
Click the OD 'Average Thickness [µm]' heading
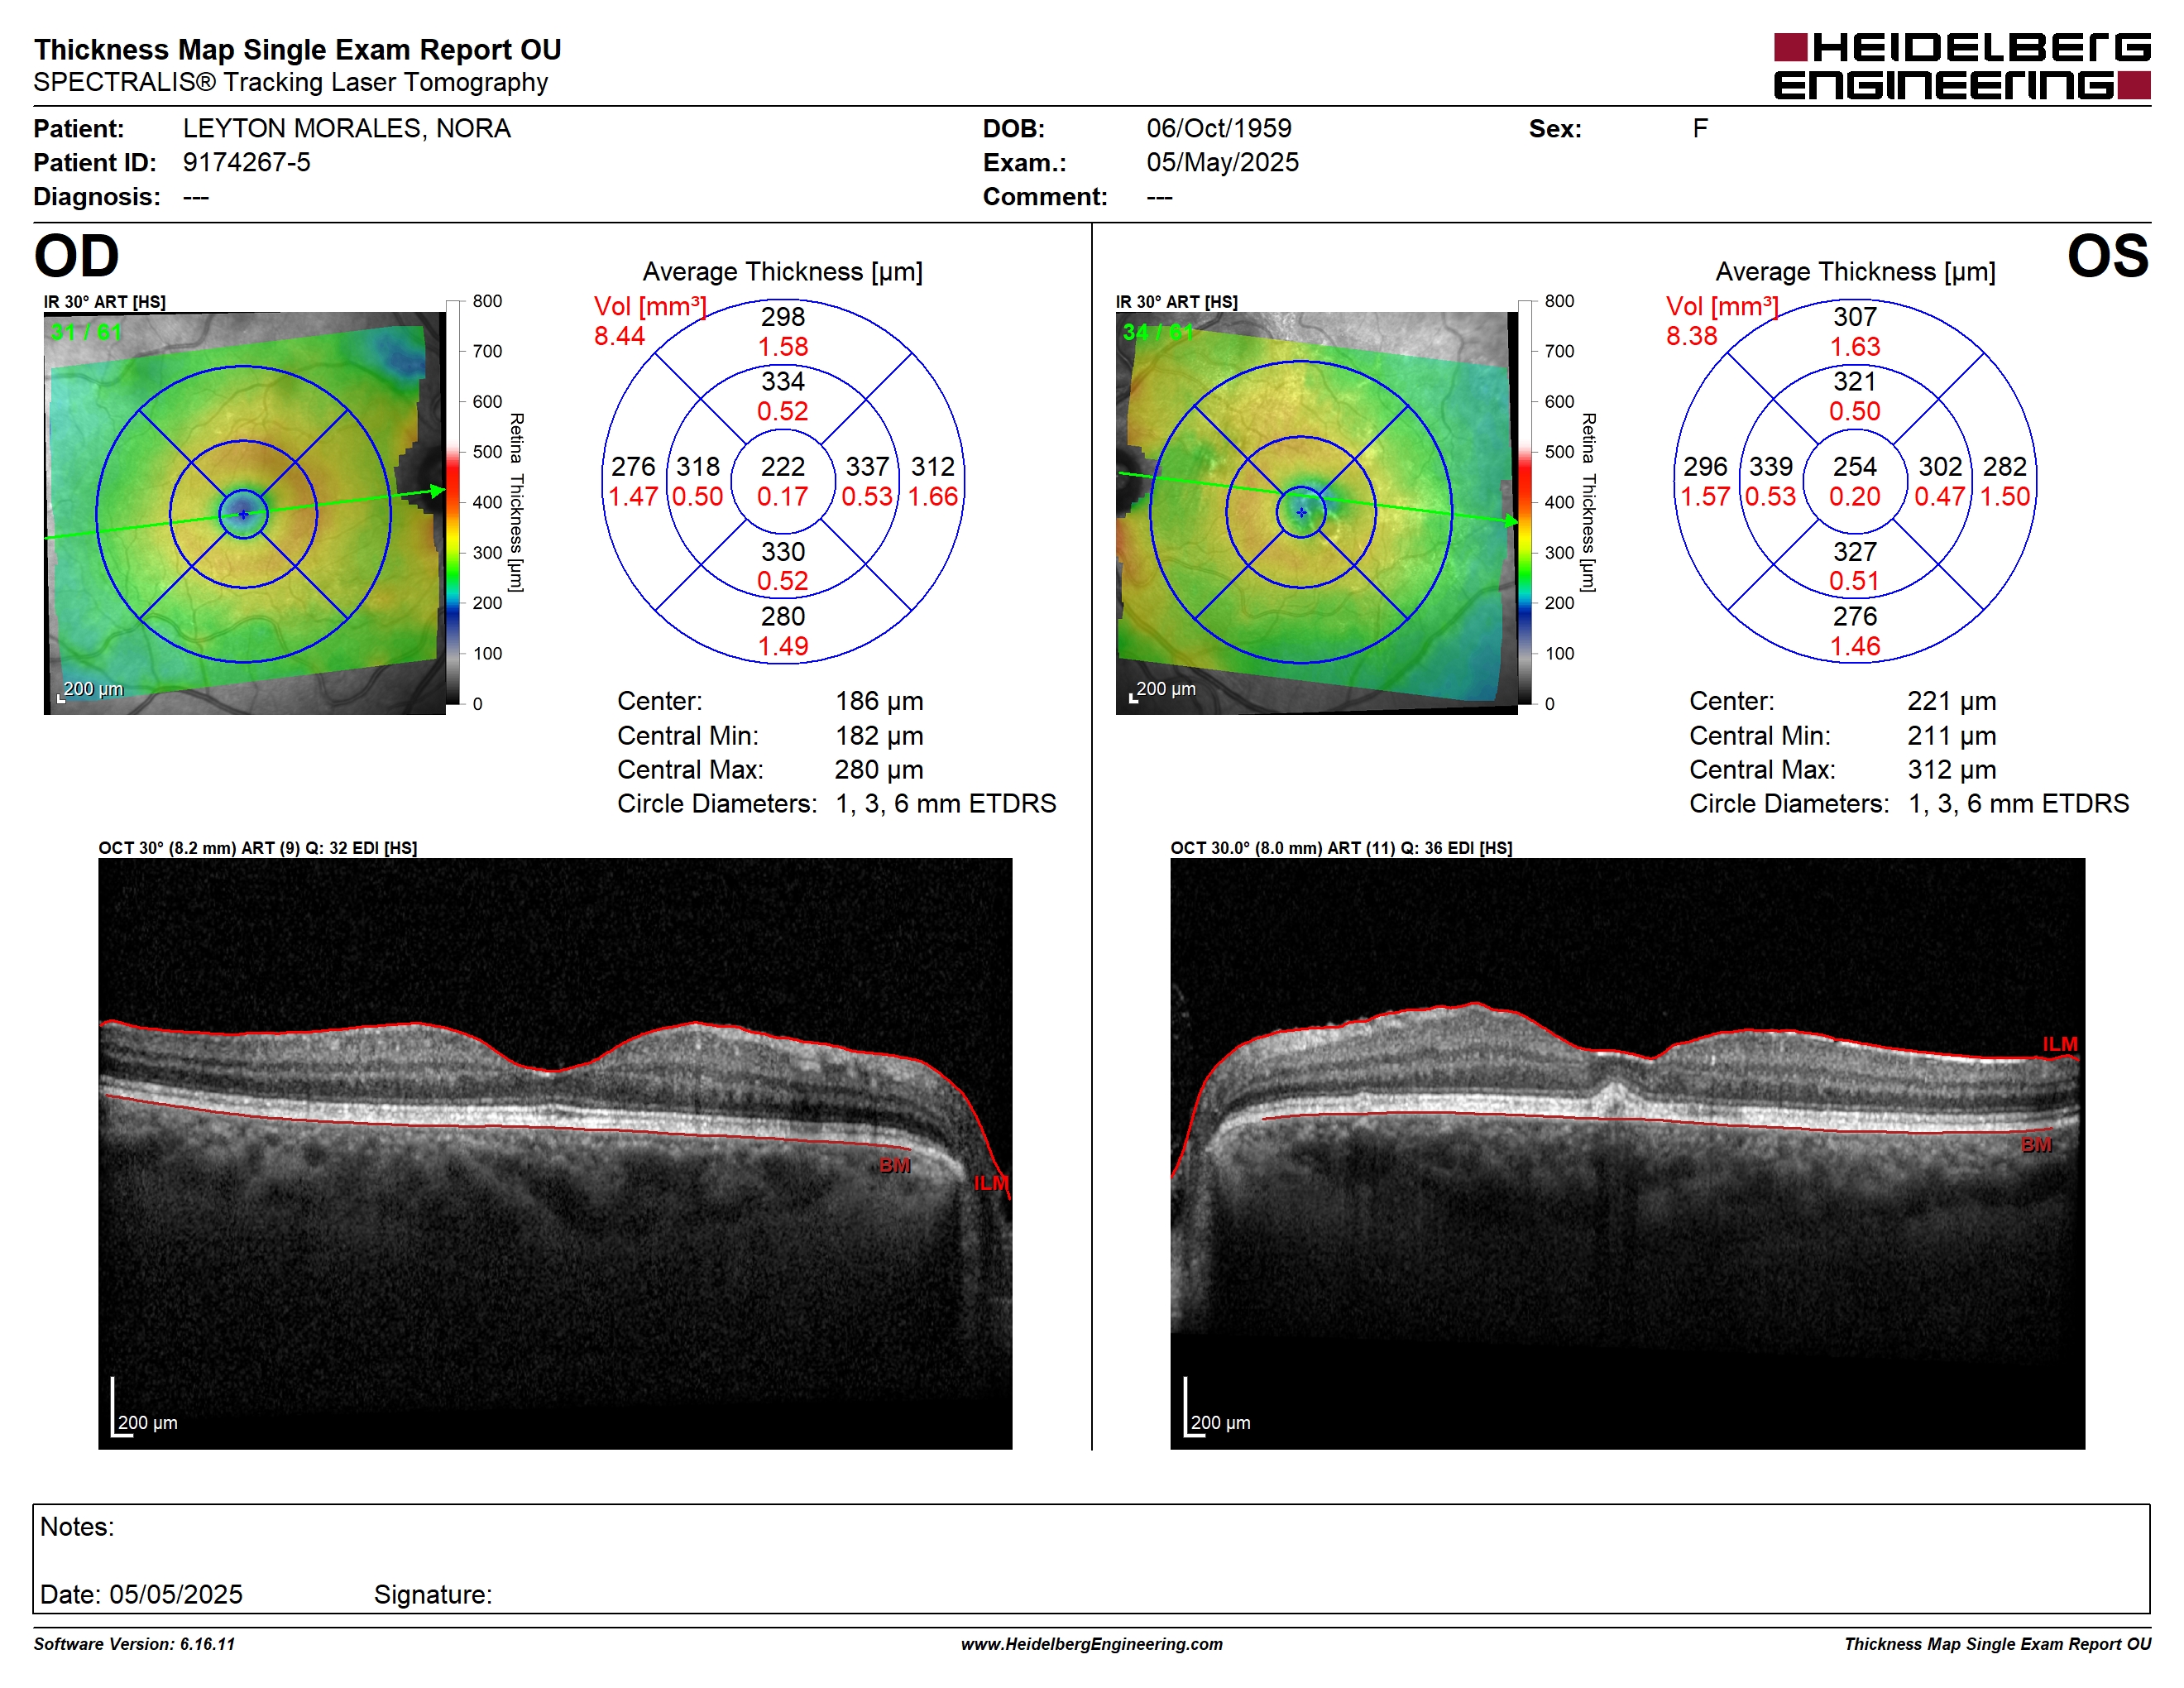click(782, 272)
